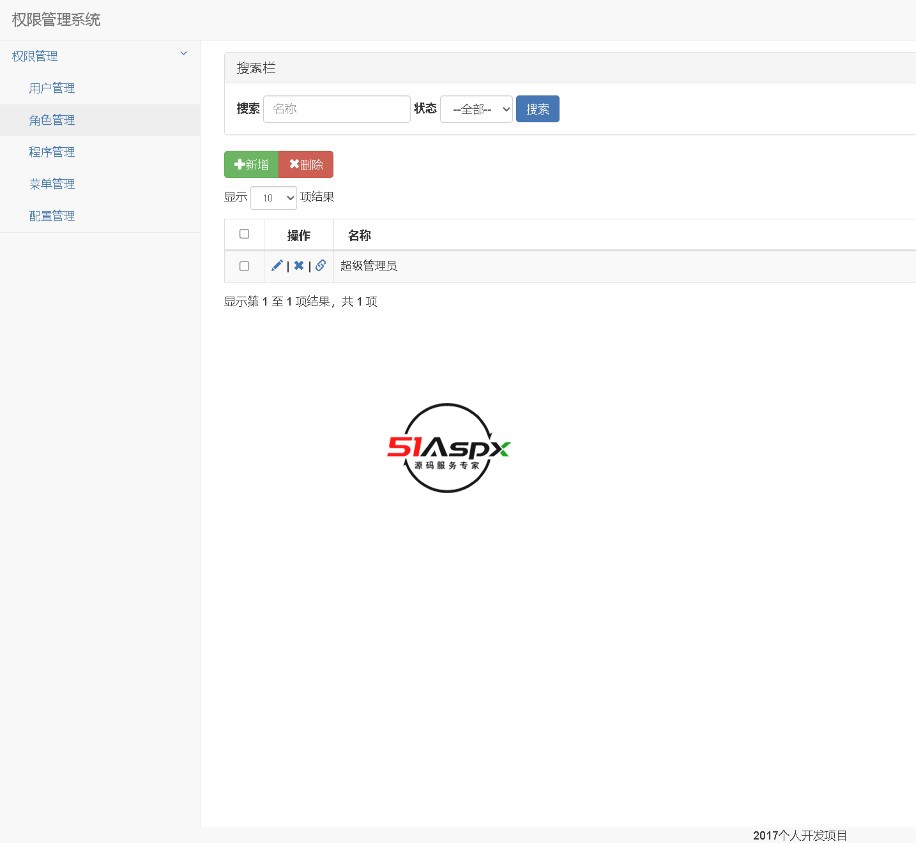The image size is (916, 843).
Task: Open 配置管理 in the sidebar
Action: pos(52,216)
